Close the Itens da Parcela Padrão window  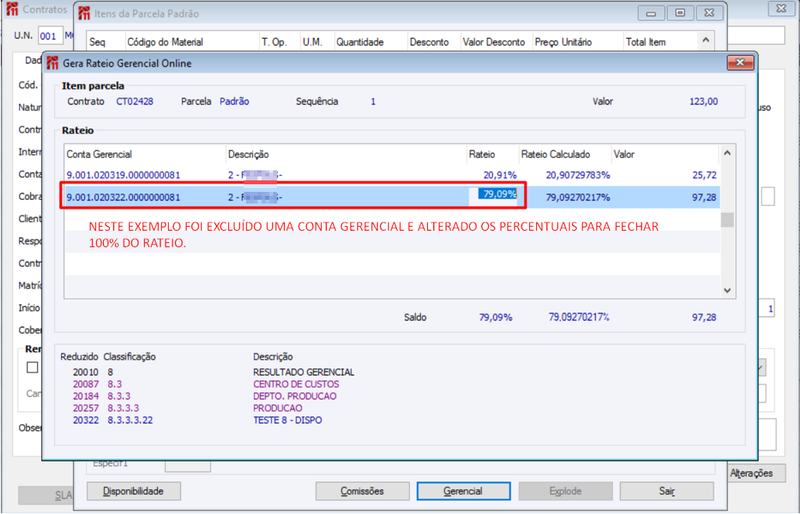click(x=709, y=13)
